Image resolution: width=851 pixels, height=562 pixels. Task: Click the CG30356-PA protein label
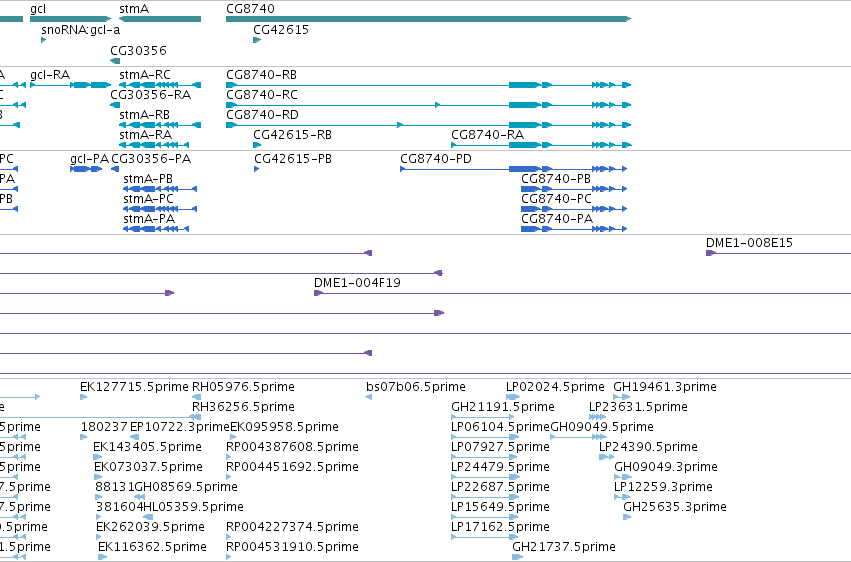[151, 159]
